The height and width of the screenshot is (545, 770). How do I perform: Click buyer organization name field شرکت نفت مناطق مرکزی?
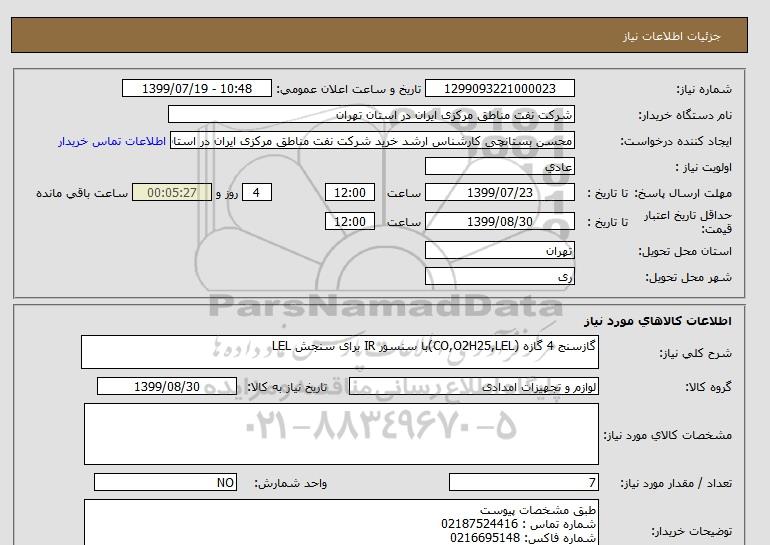[371, 114]
